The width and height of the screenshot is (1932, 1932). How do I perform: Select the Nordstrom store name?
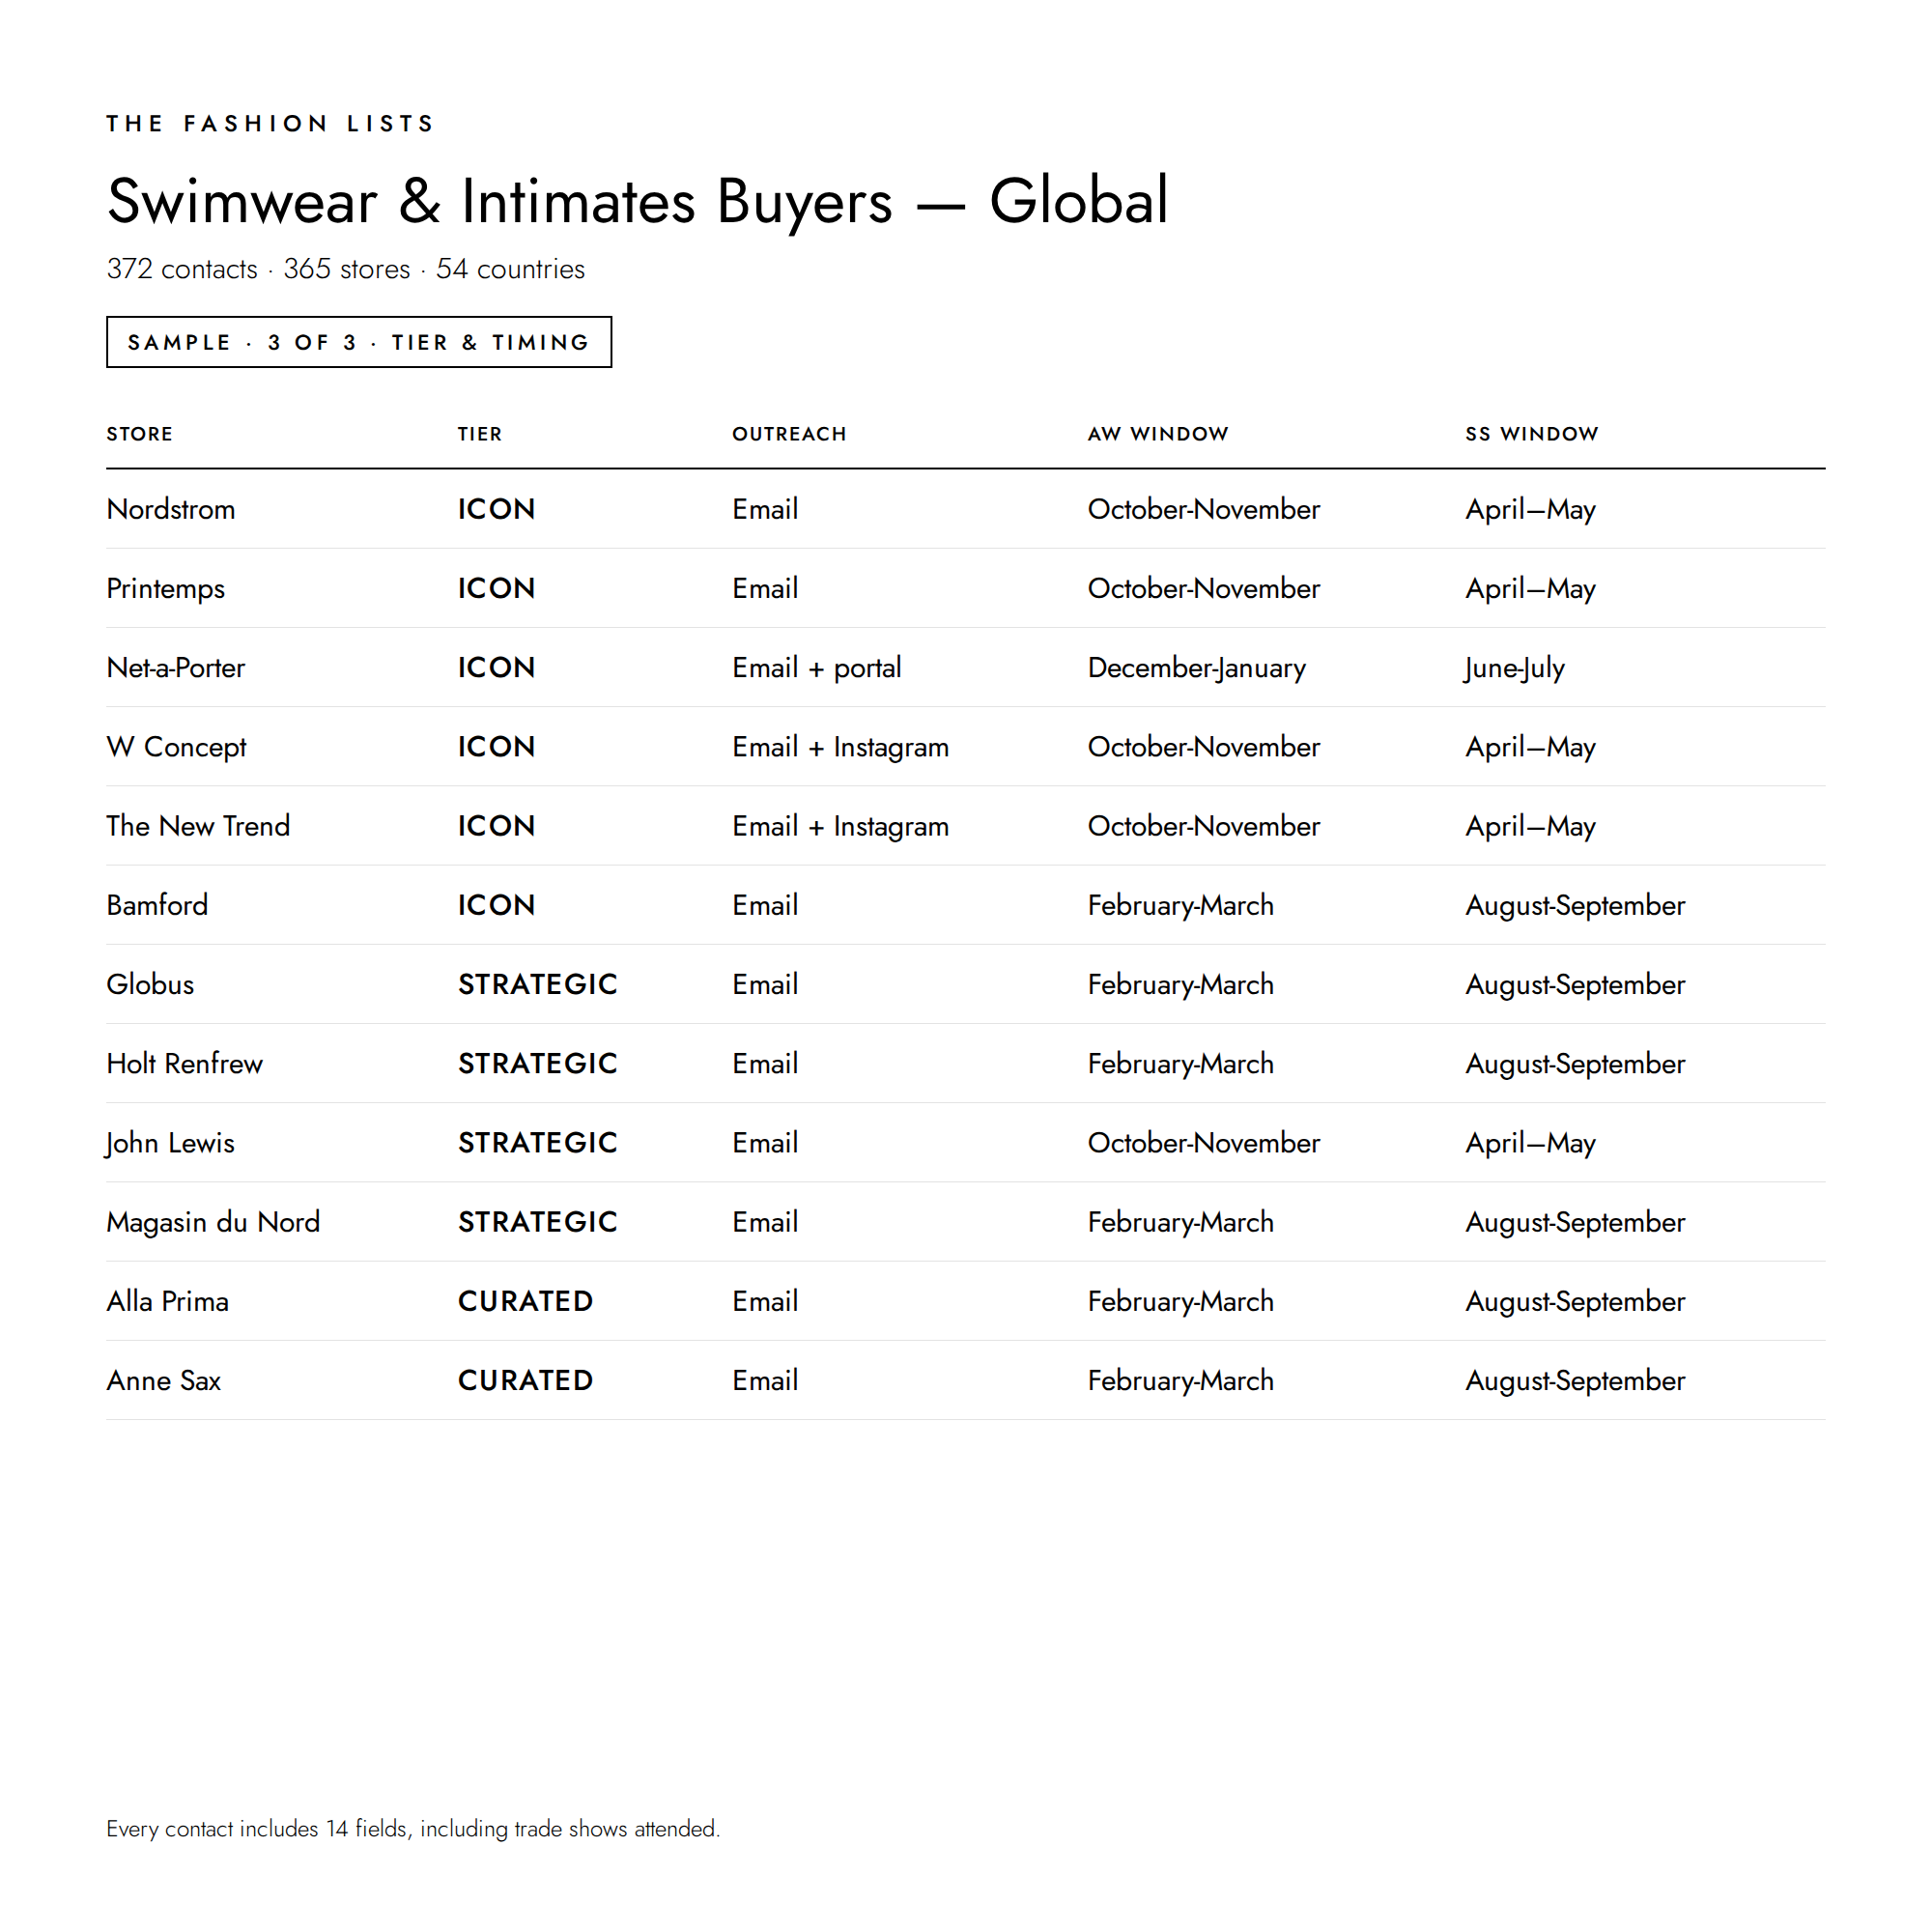click(171, 509)
